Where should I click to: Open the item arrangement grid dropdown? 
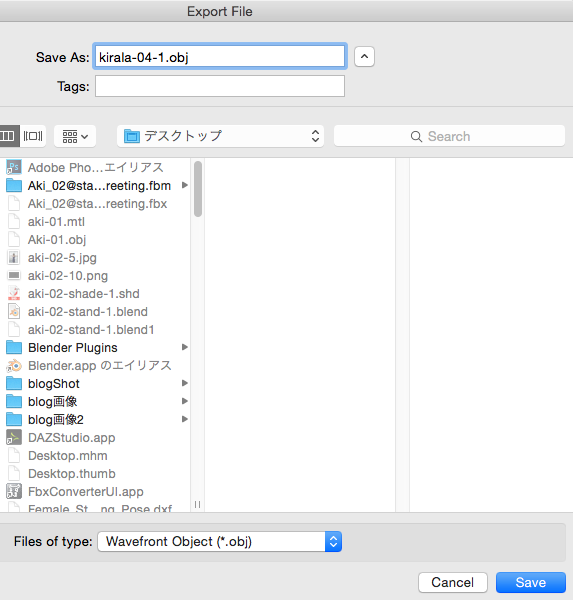coord(75,136)
